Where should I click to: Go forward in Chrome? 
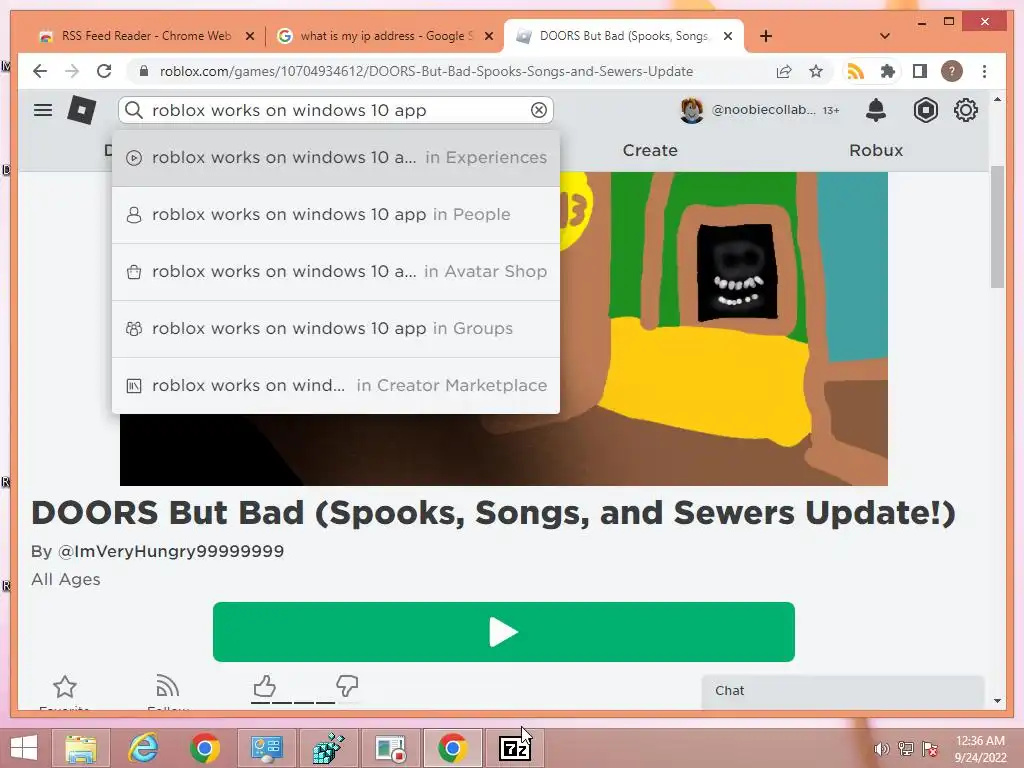tap(72, 71)
